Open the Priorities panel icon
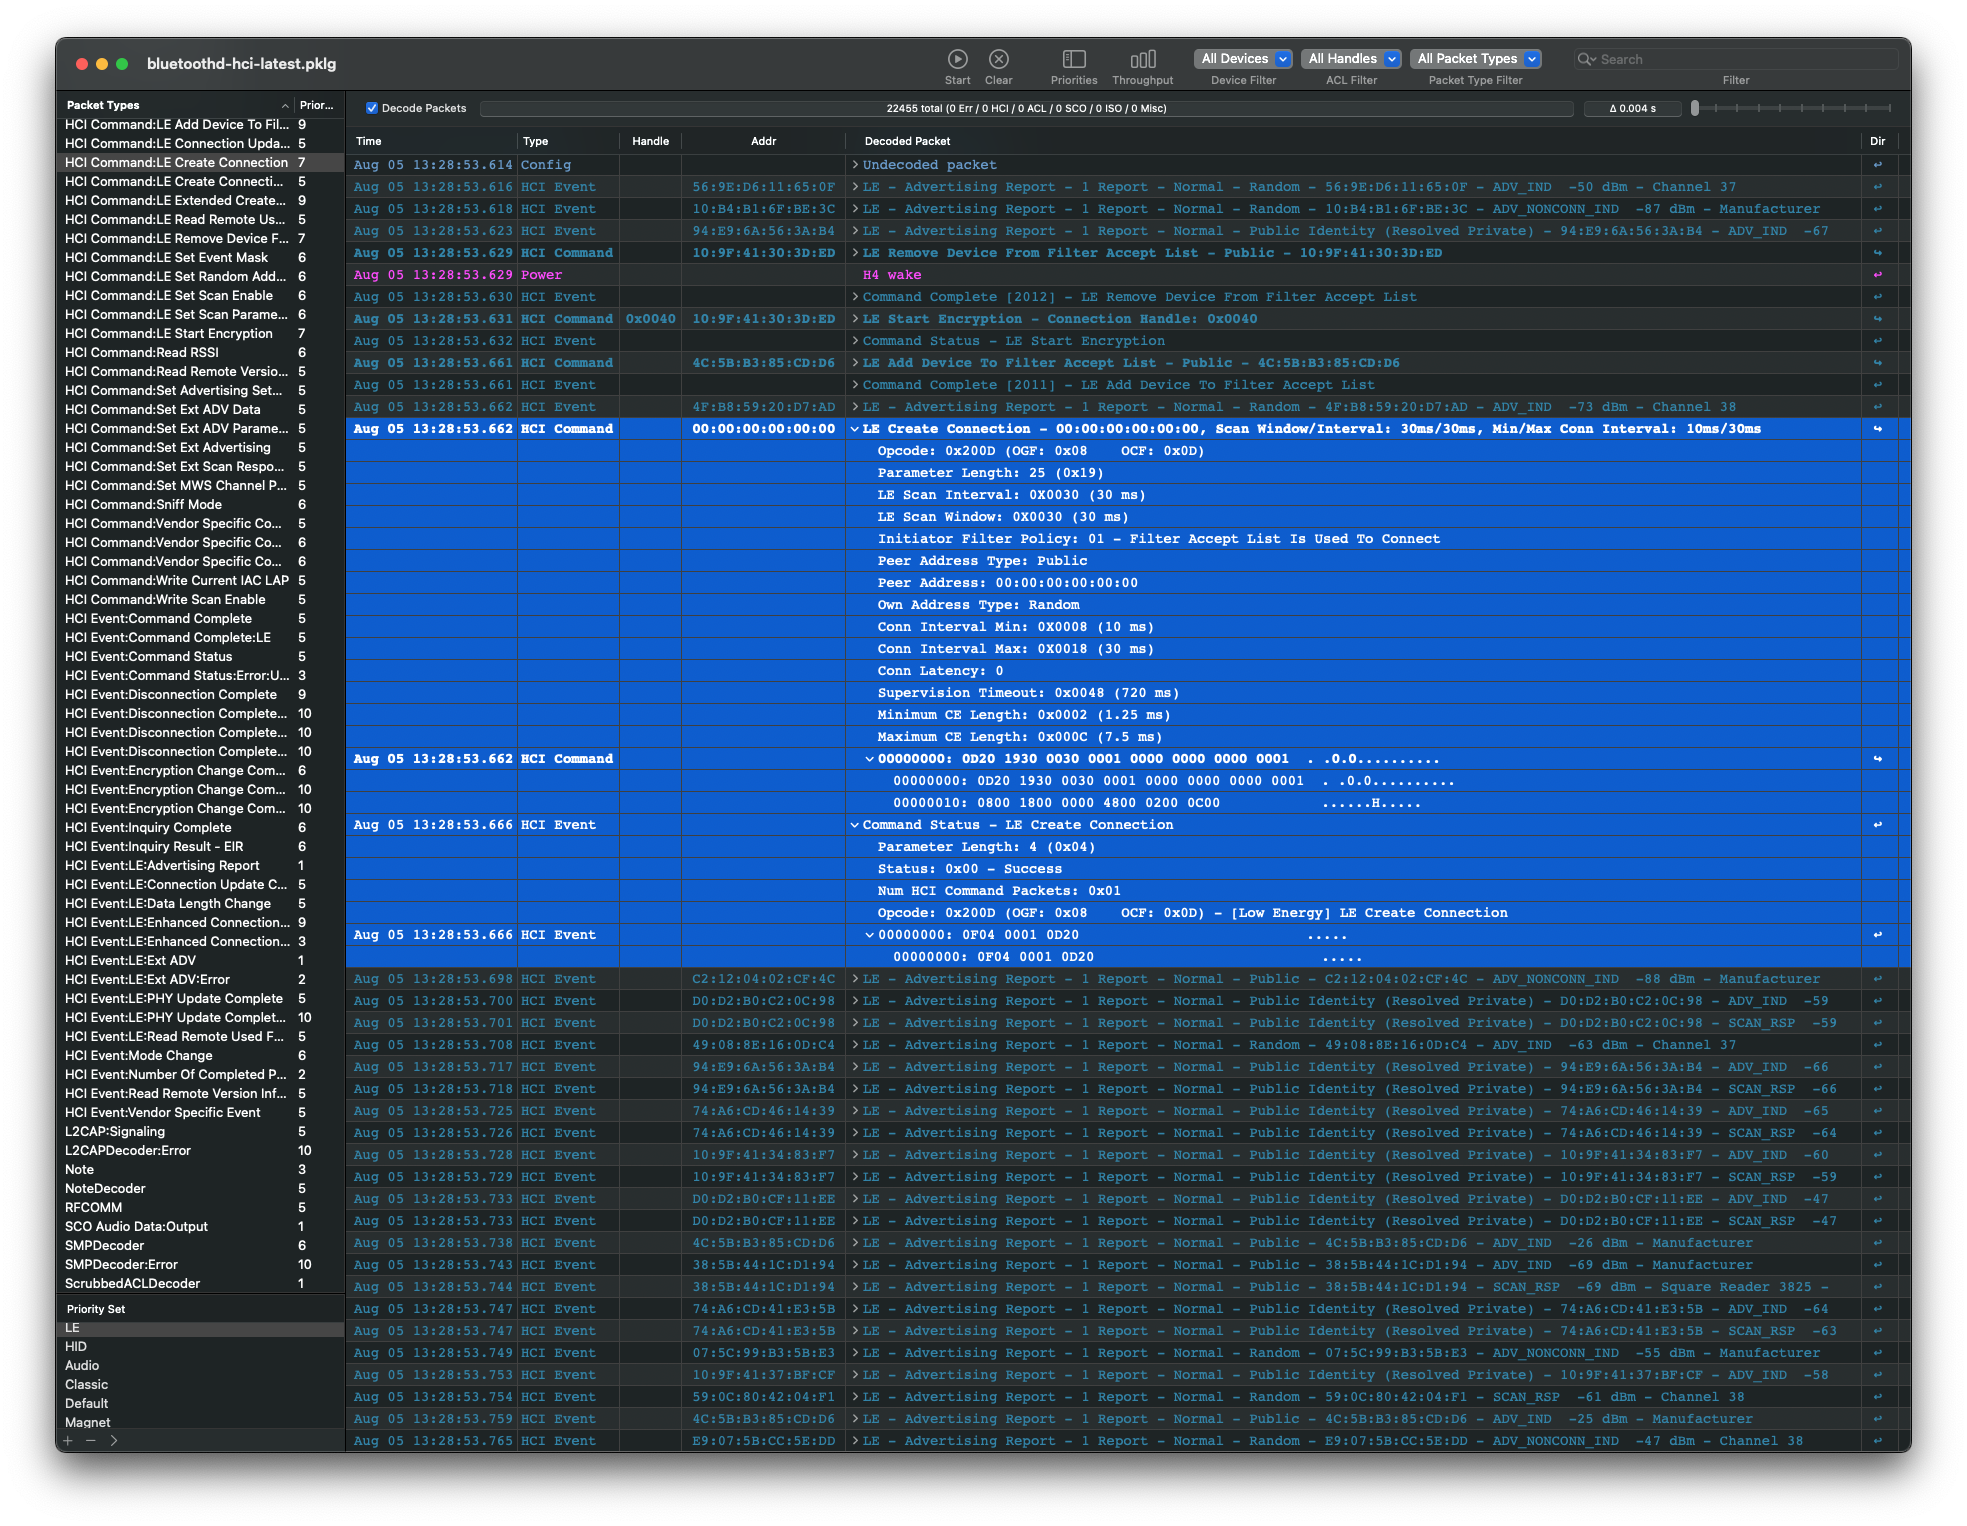 click(1073, 59)
